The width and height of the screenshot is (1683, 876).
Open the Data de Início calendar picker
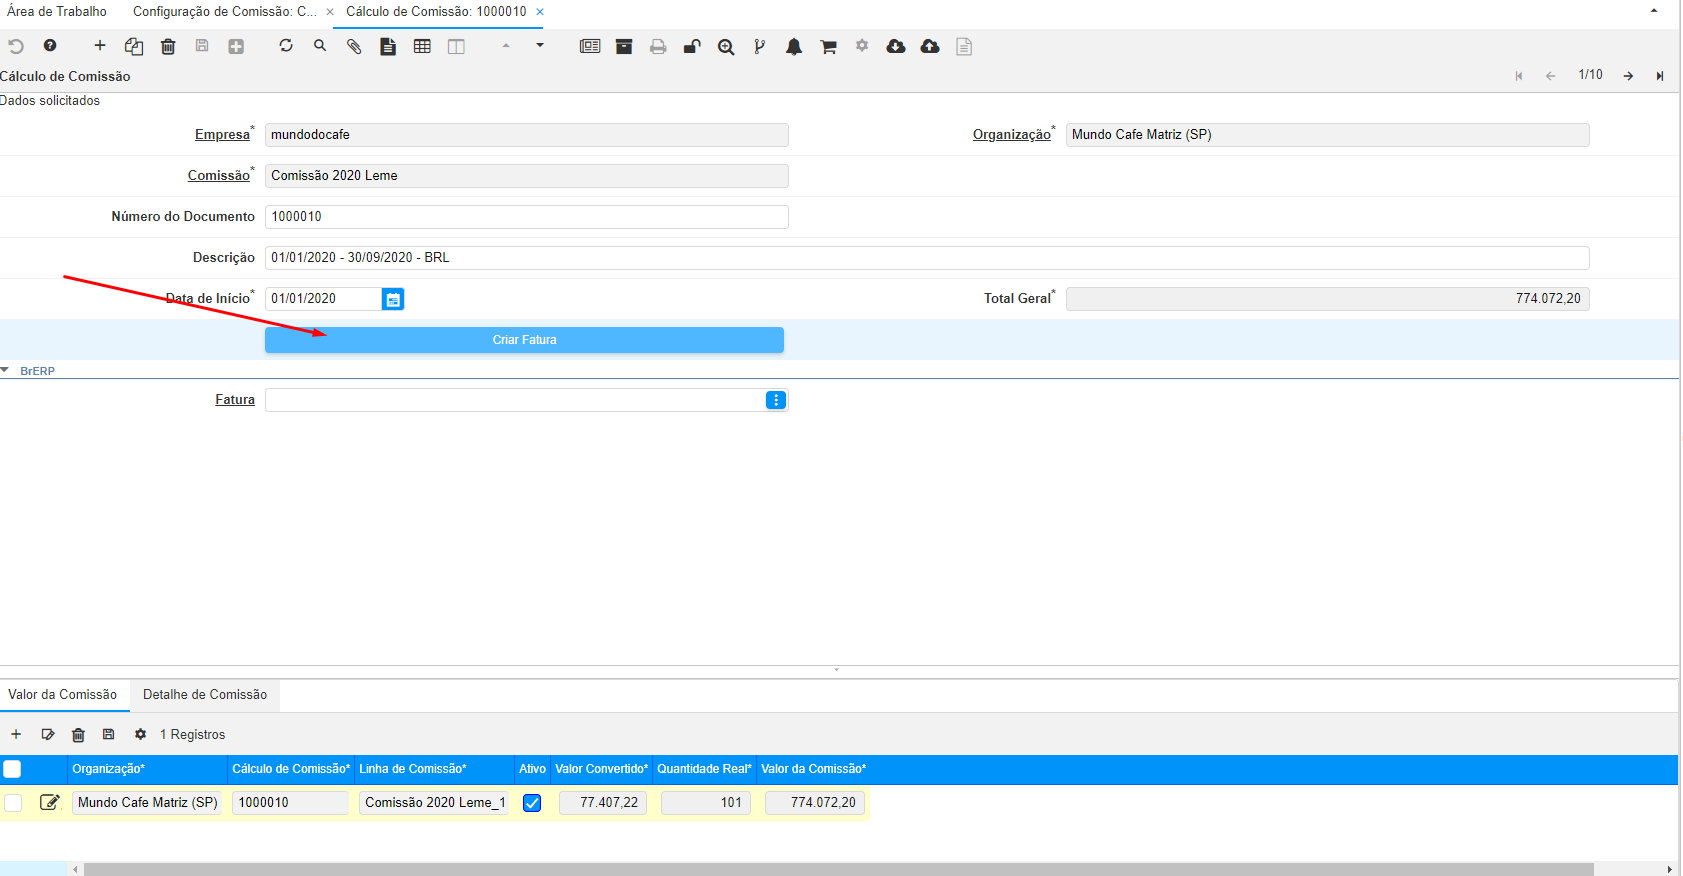[x=393, y=299]
